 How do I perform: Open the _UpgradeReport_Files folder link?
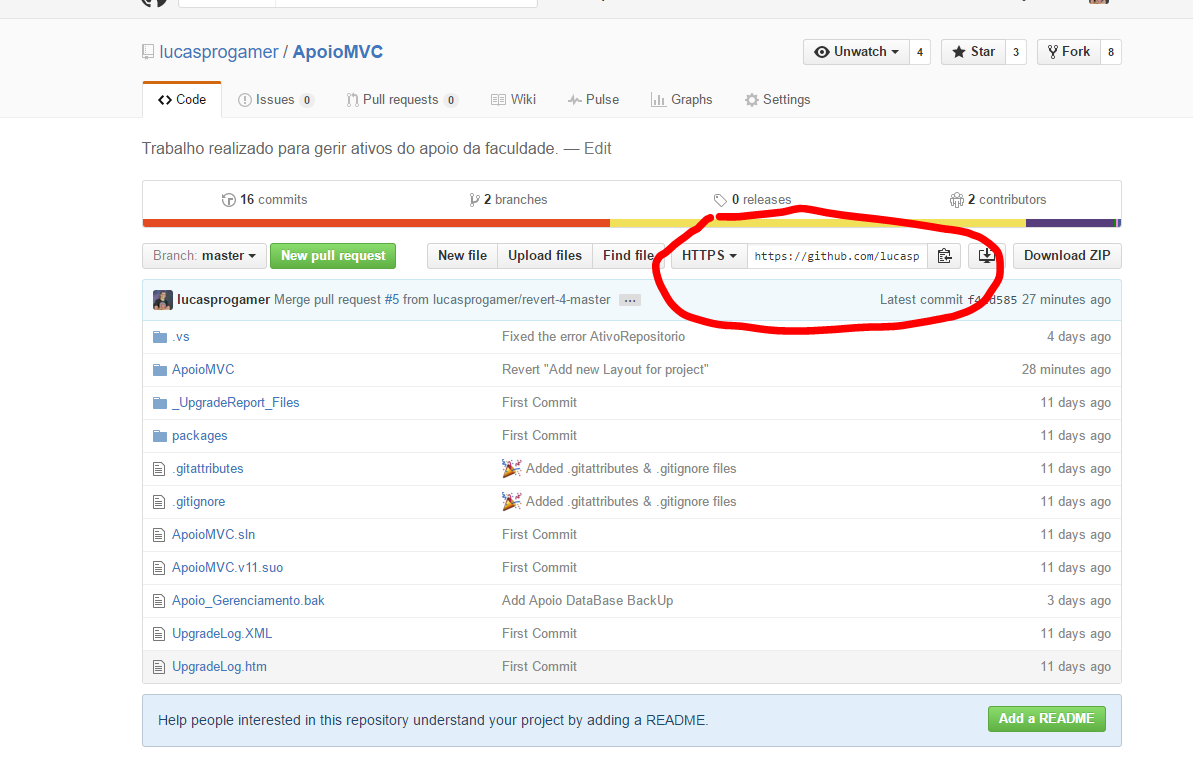click(x=236, y=403)
